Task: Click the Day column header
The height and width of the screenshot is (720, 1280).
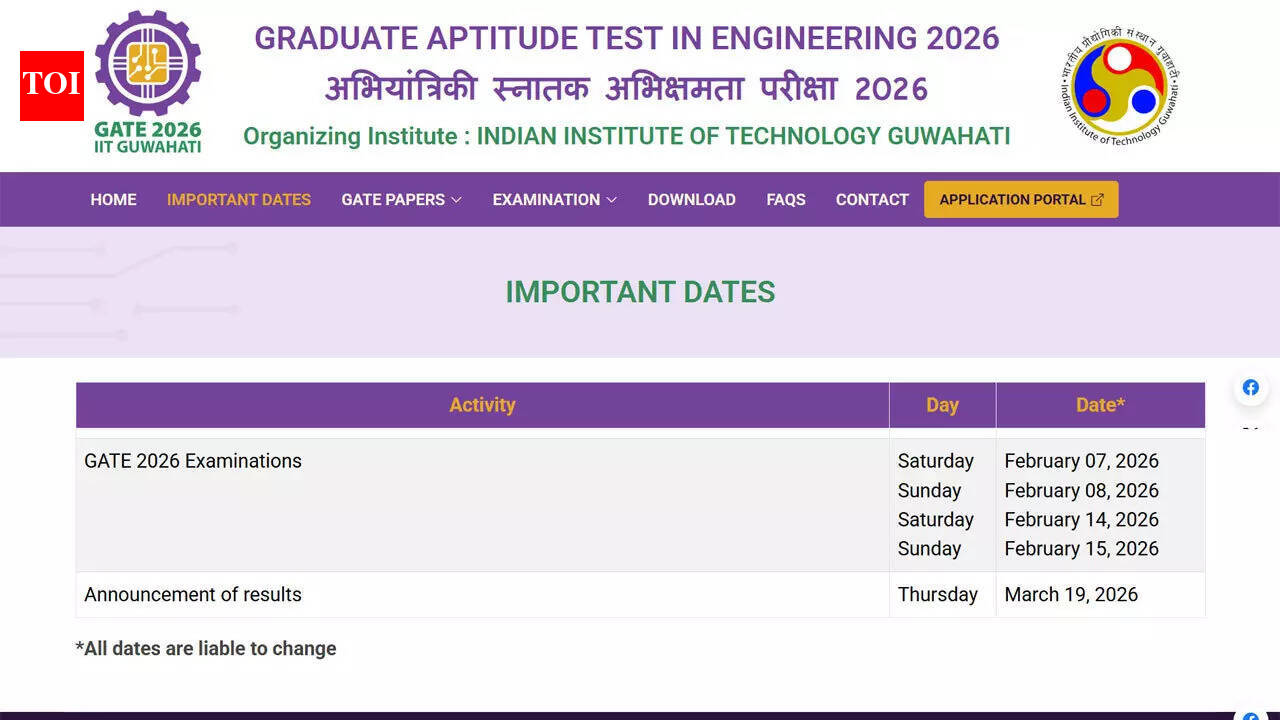Action: (942, 405)
